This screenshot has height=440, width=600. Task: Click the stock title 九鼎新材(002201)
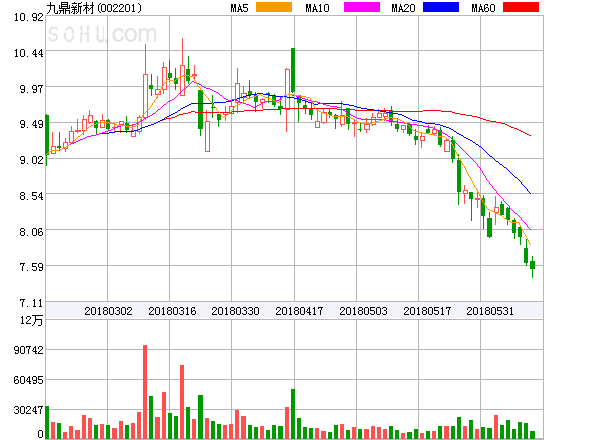coord(94,8)
